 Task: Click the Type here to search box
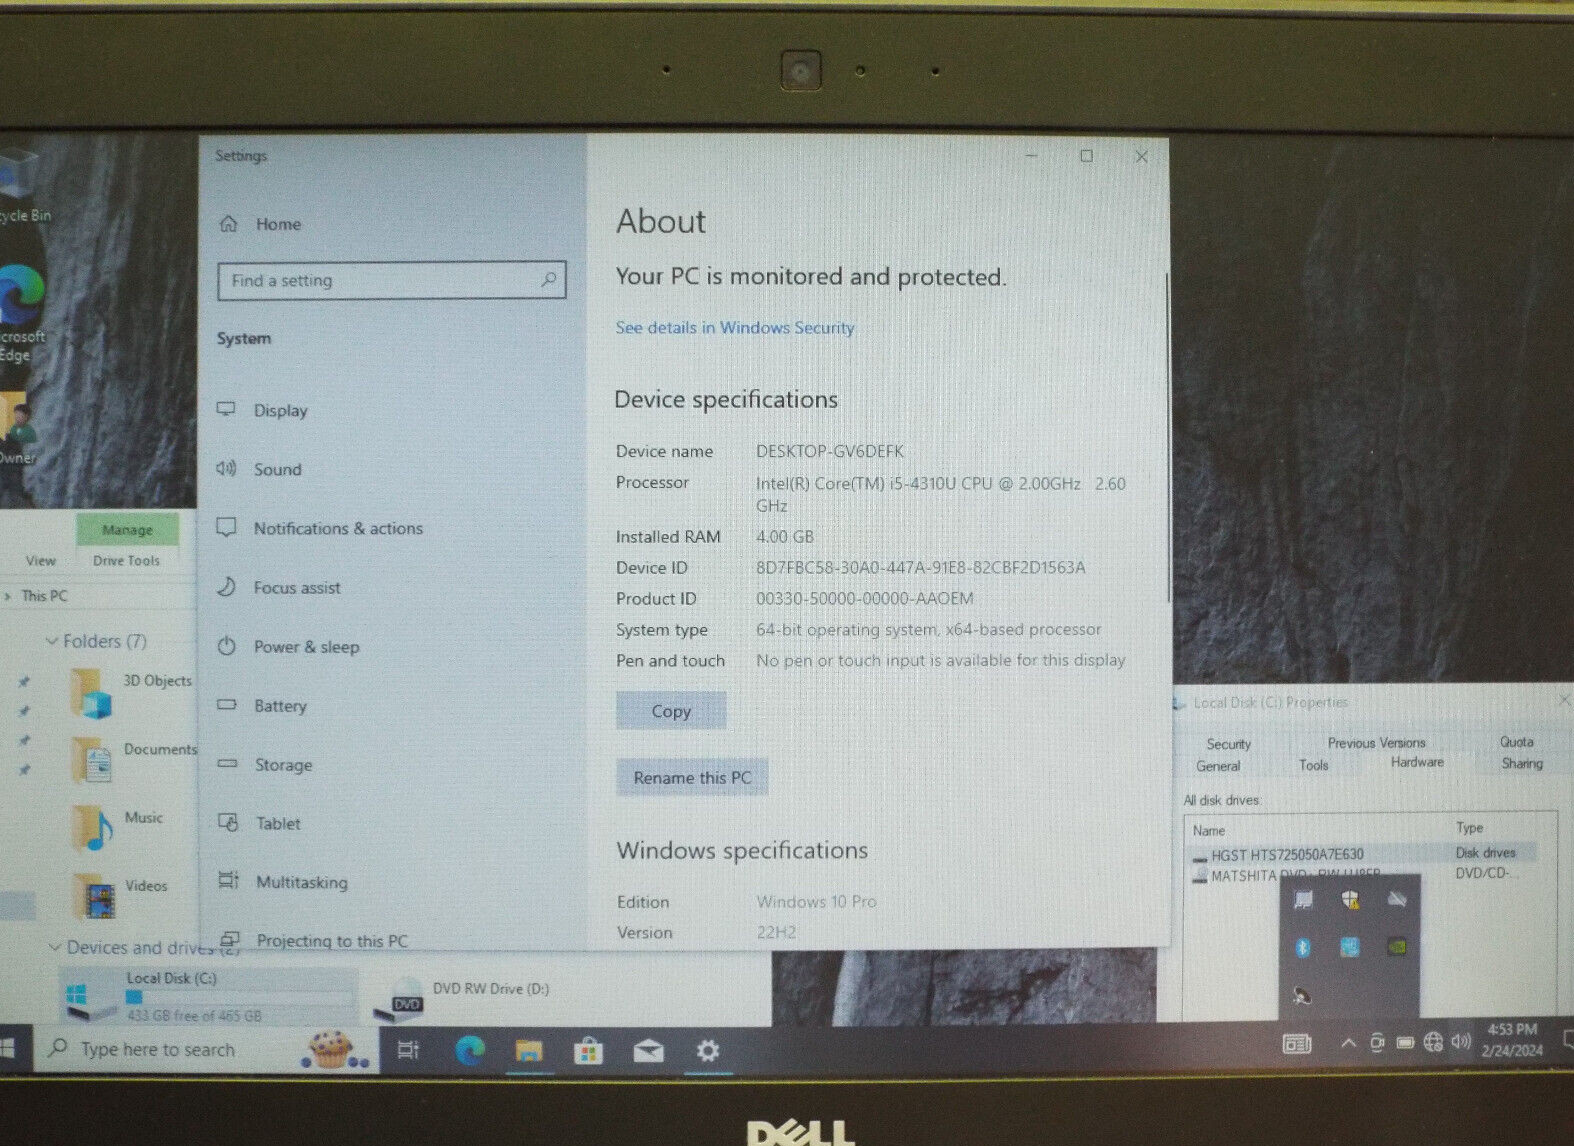point(207,1050)
